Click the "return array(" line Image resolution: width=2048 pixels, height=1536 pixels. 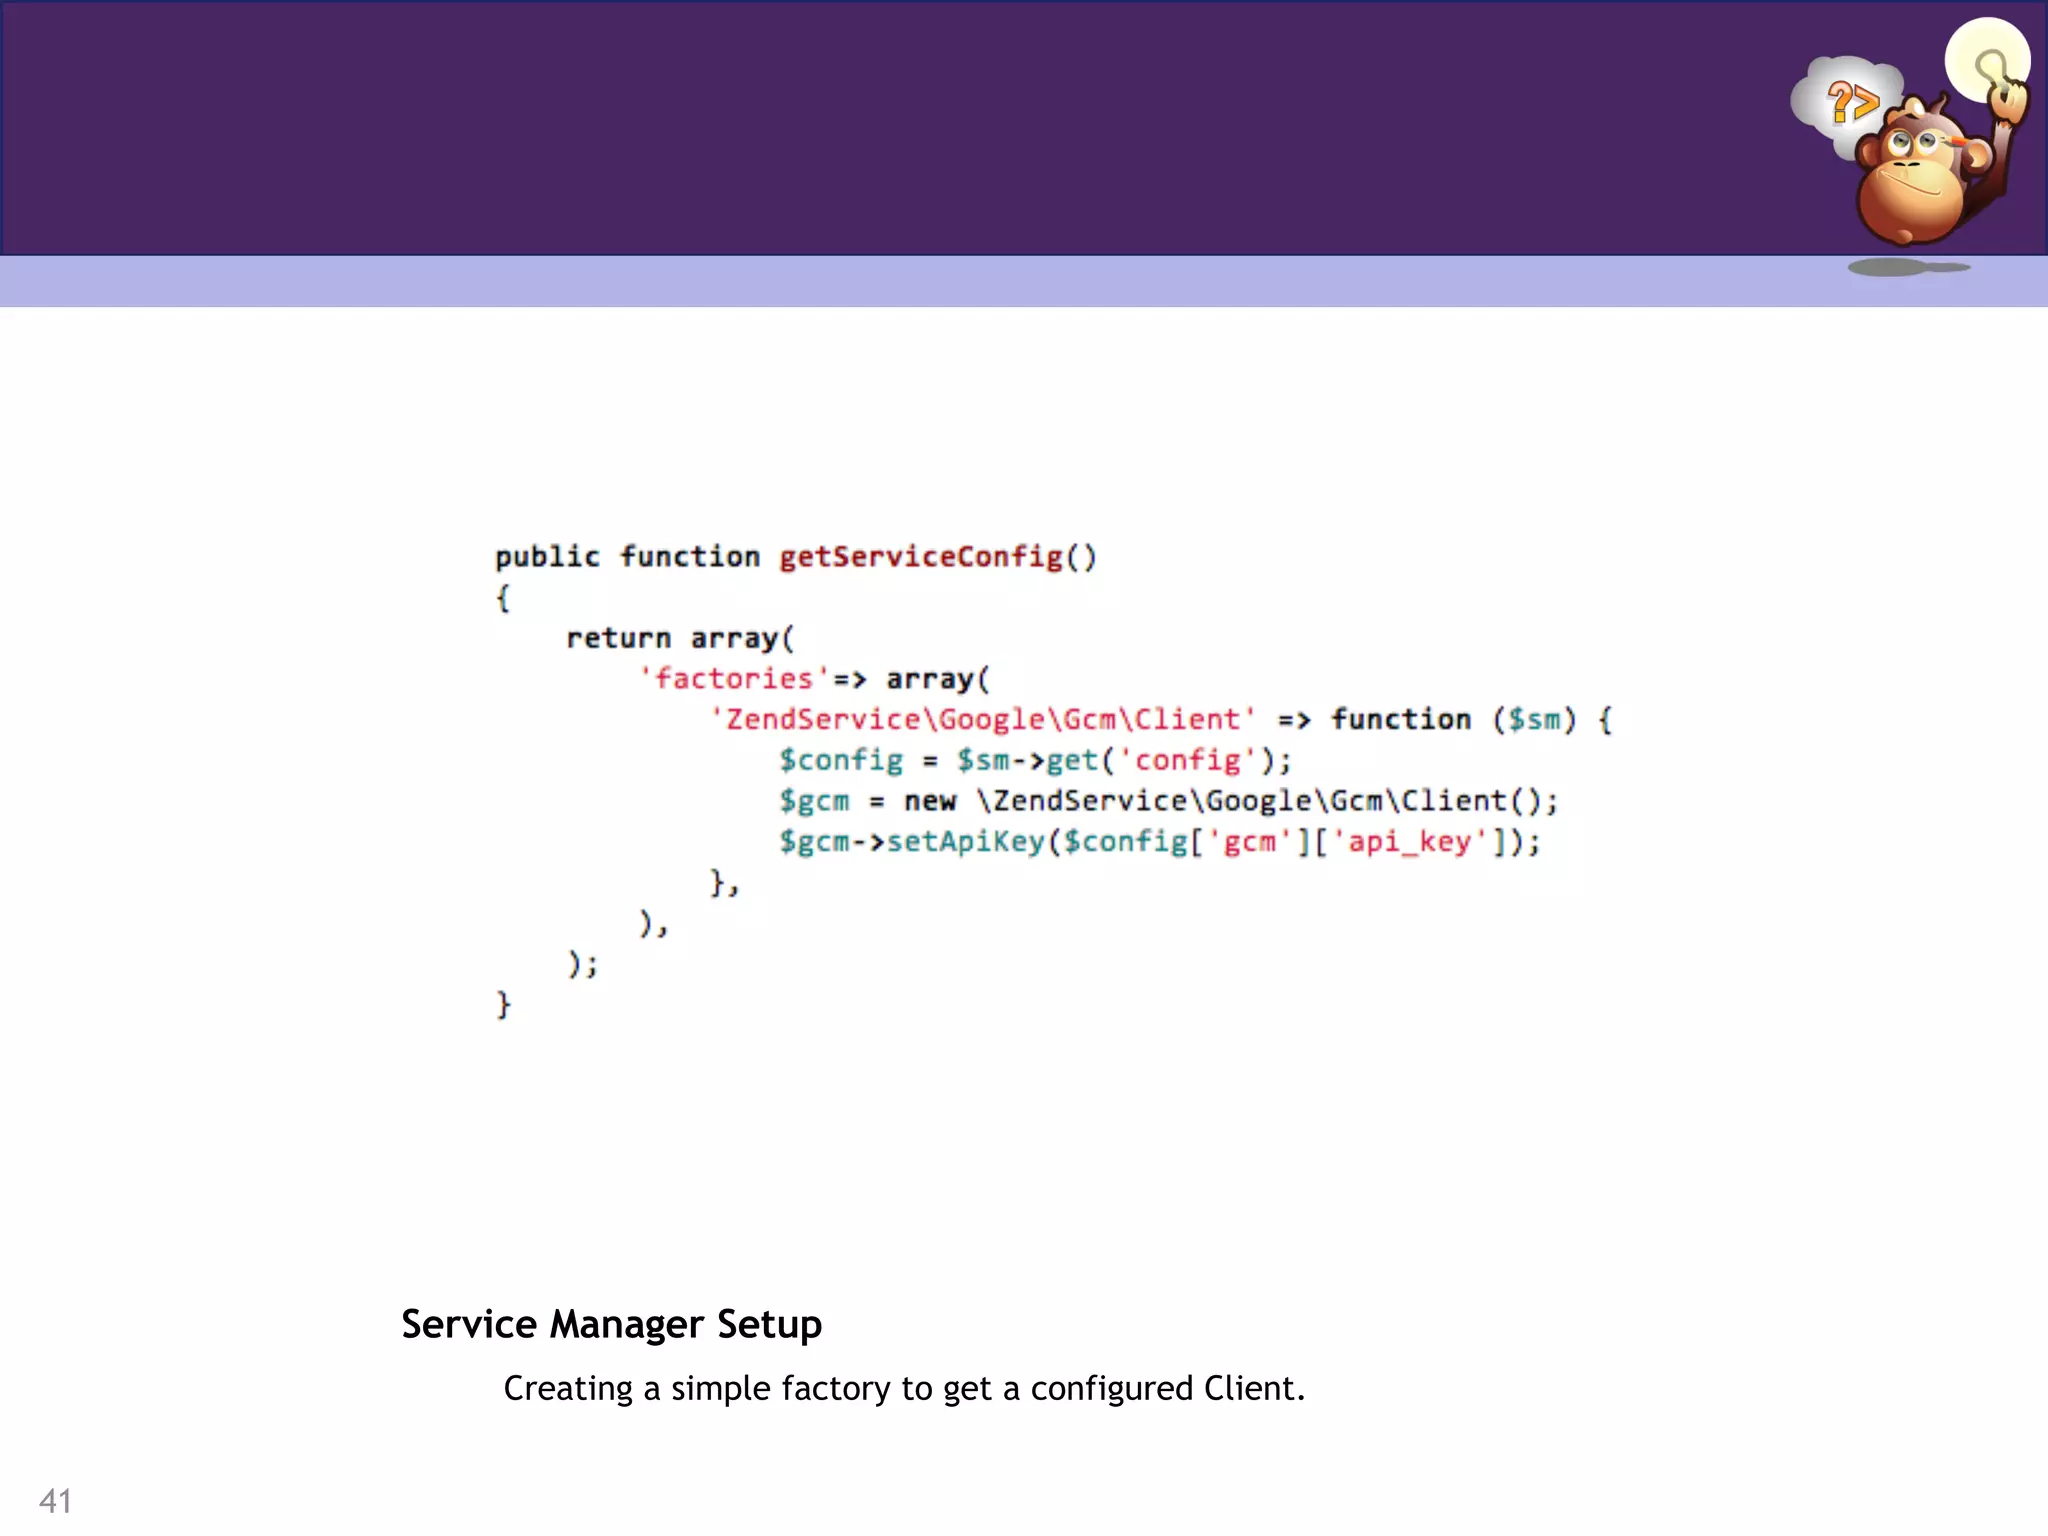click(x=680, y=638)
